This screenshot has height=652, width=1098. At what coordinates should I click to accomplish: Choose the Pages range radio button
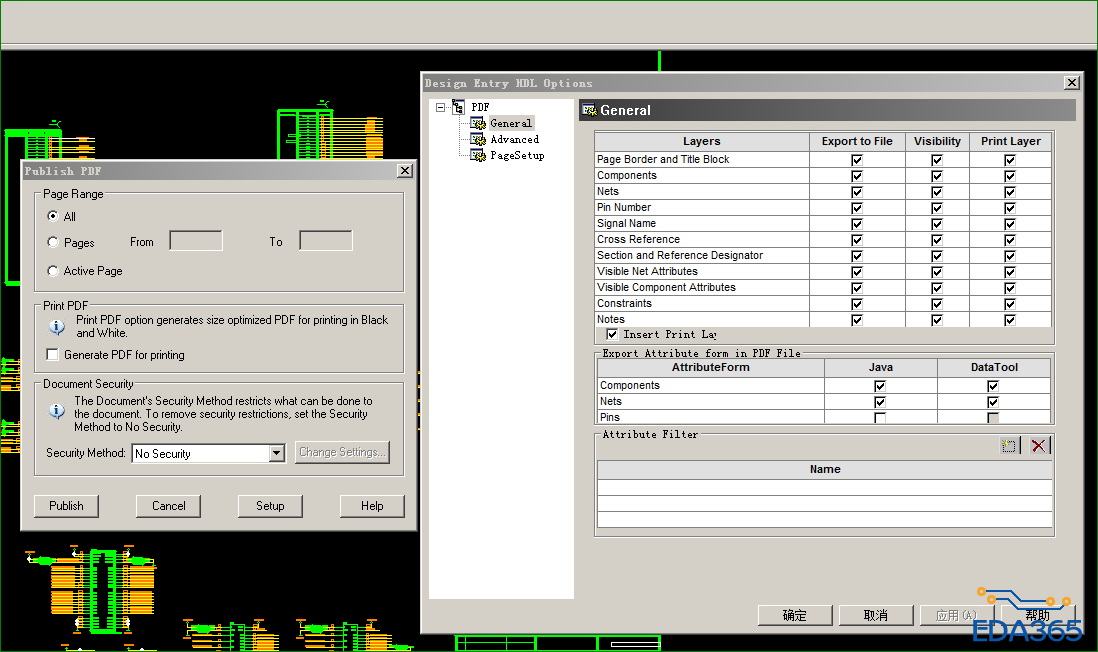coord(53,242)
